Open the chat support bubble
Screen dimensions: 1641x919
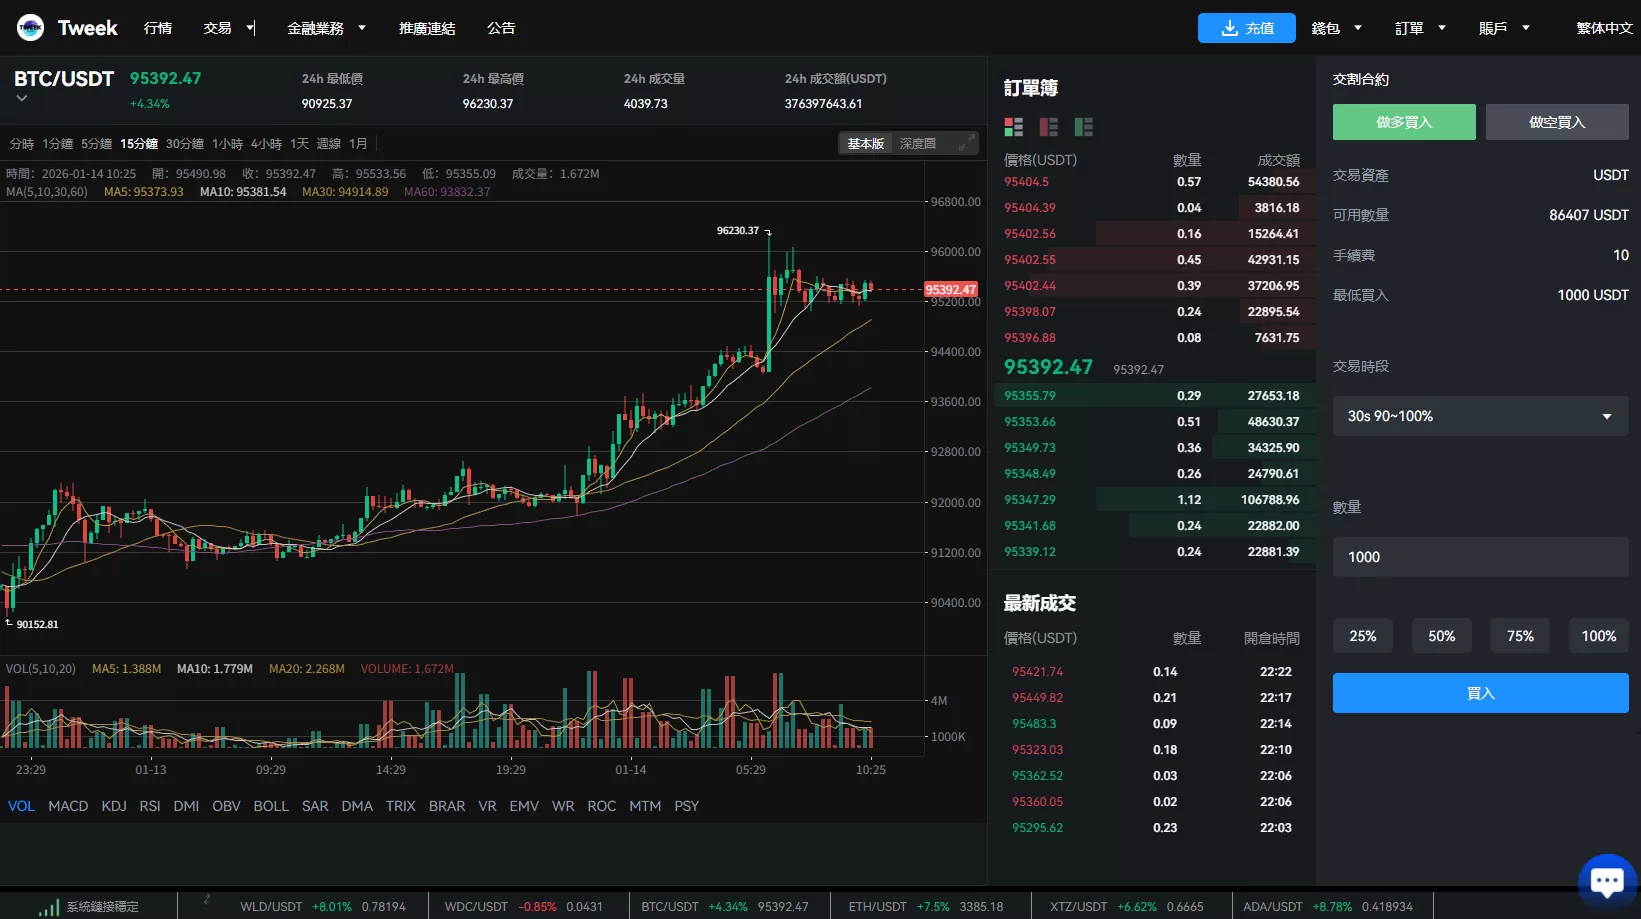click(x=1606, y=879)
